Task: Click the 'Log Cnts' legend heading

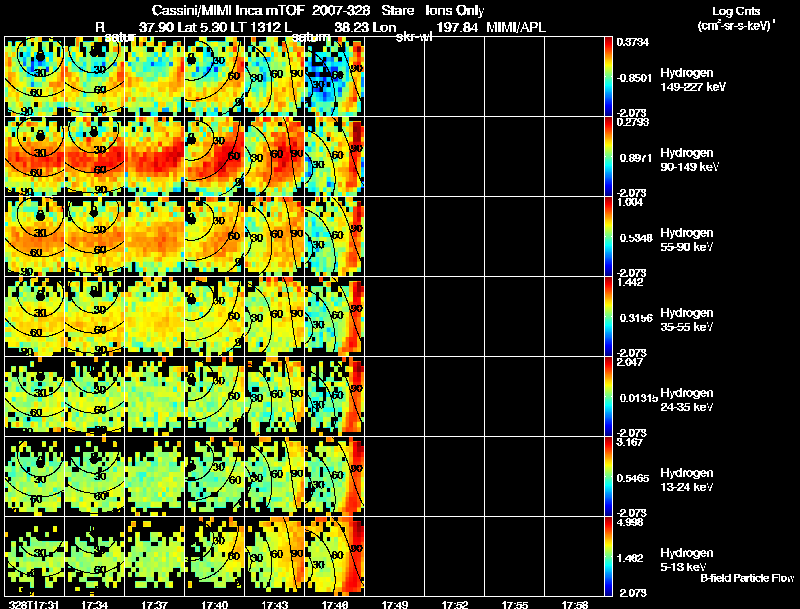Action: point(736,11)
